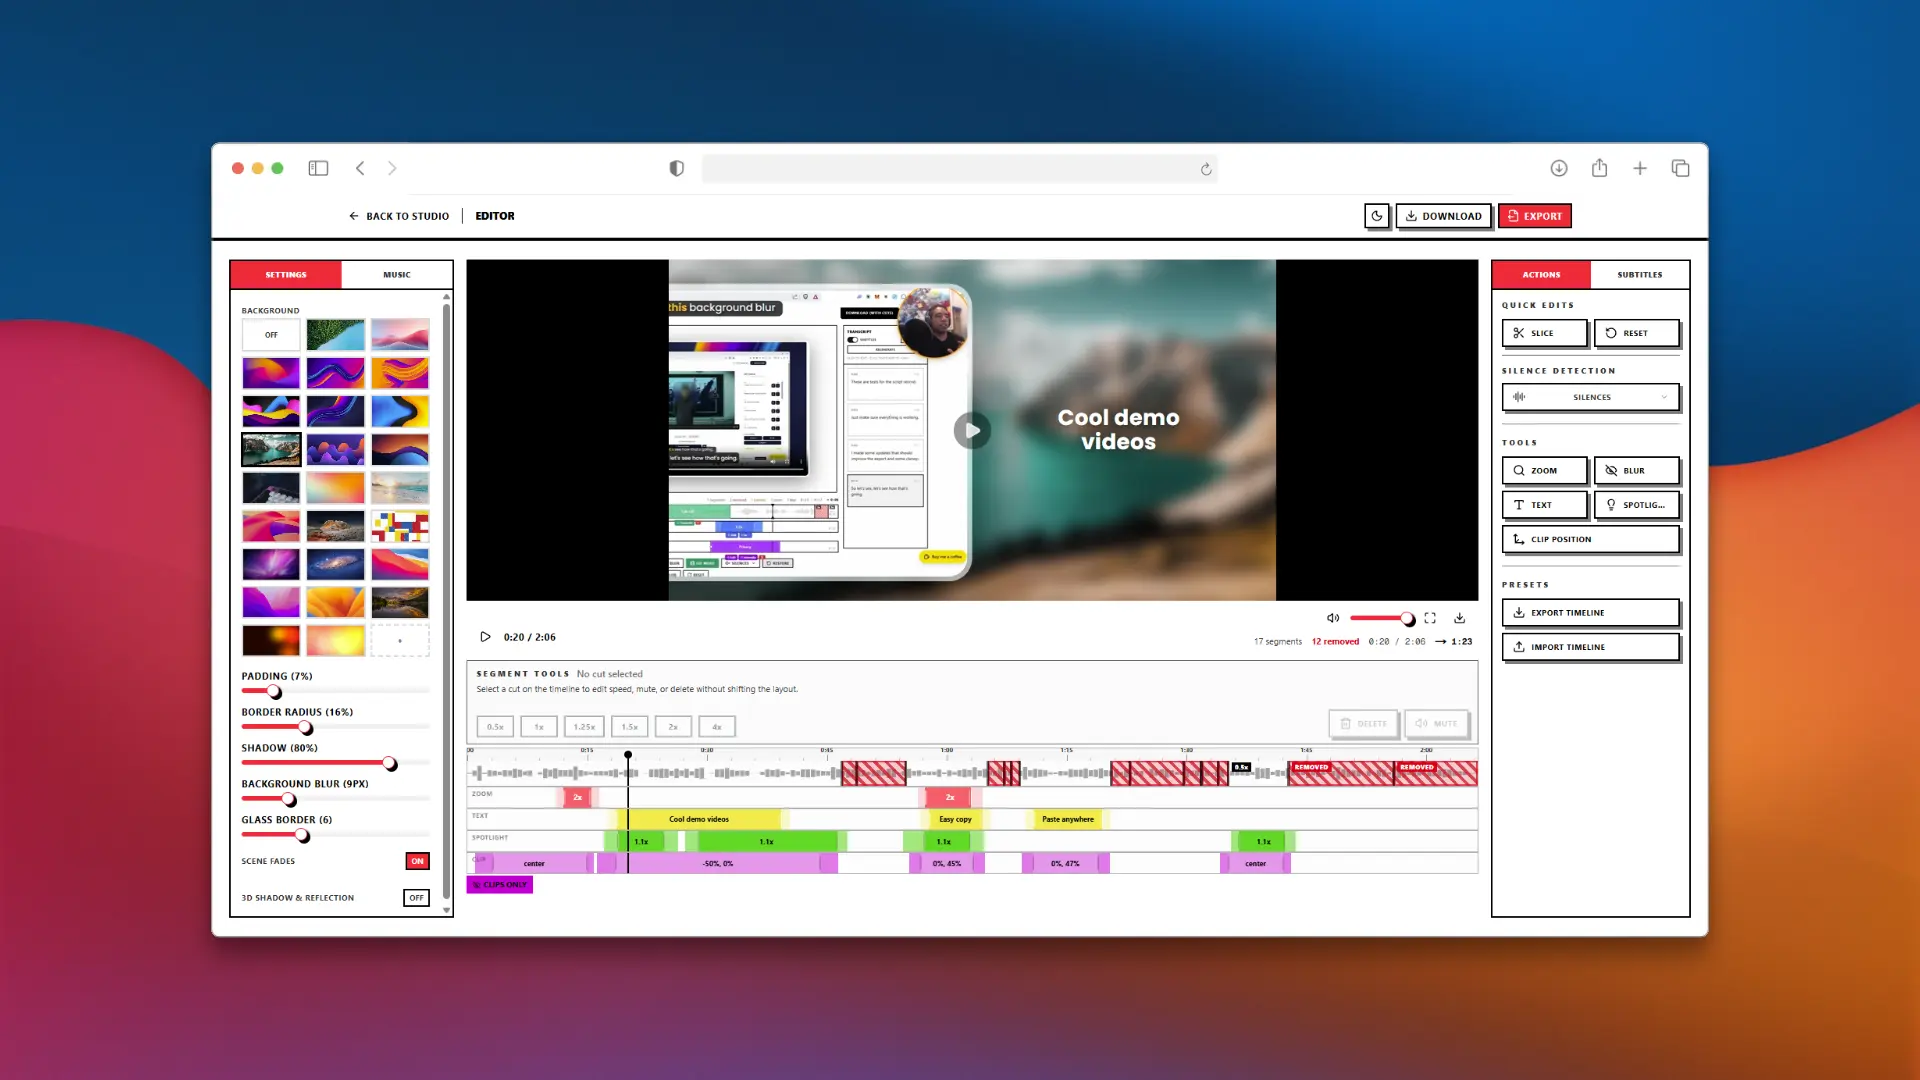1920x1080 pixels.
Task: Toggle dark mode with the moon icon
Action: click(1376, 216)
